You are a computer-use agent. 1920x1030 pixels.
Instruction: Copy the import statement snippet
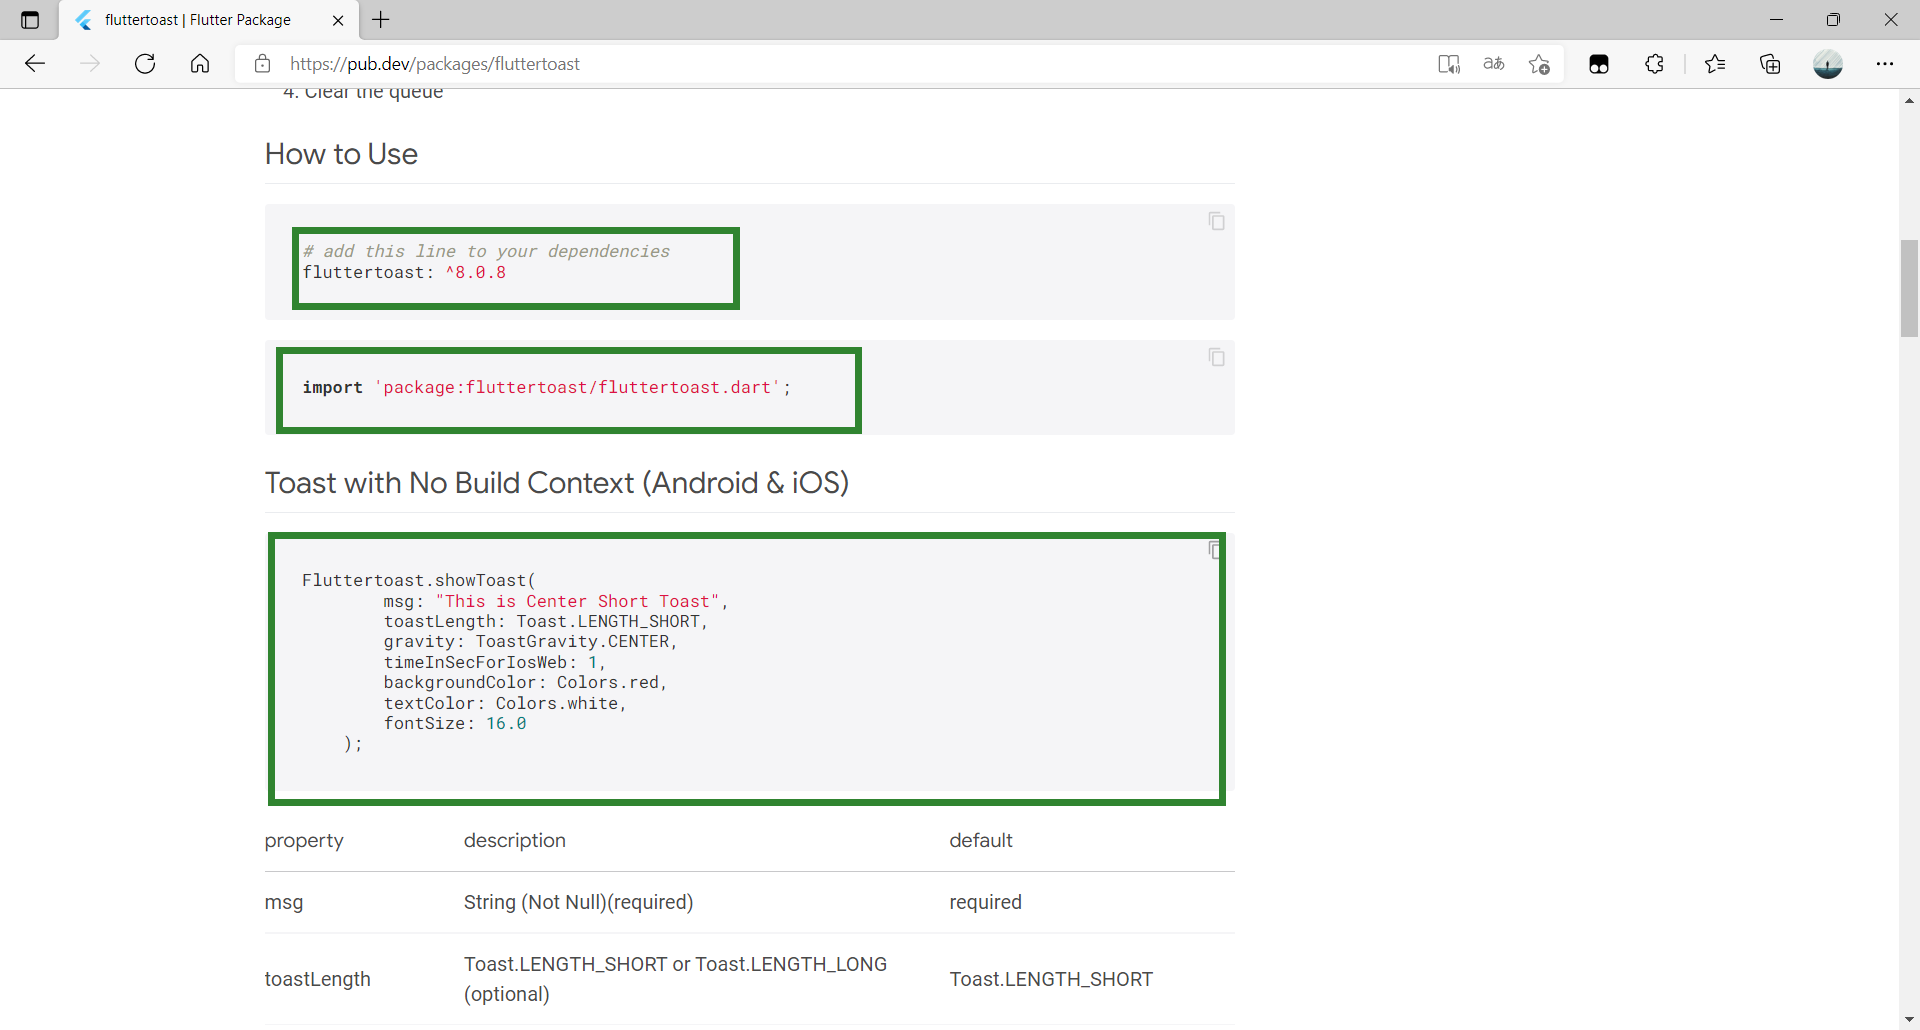coord(1216,357)
